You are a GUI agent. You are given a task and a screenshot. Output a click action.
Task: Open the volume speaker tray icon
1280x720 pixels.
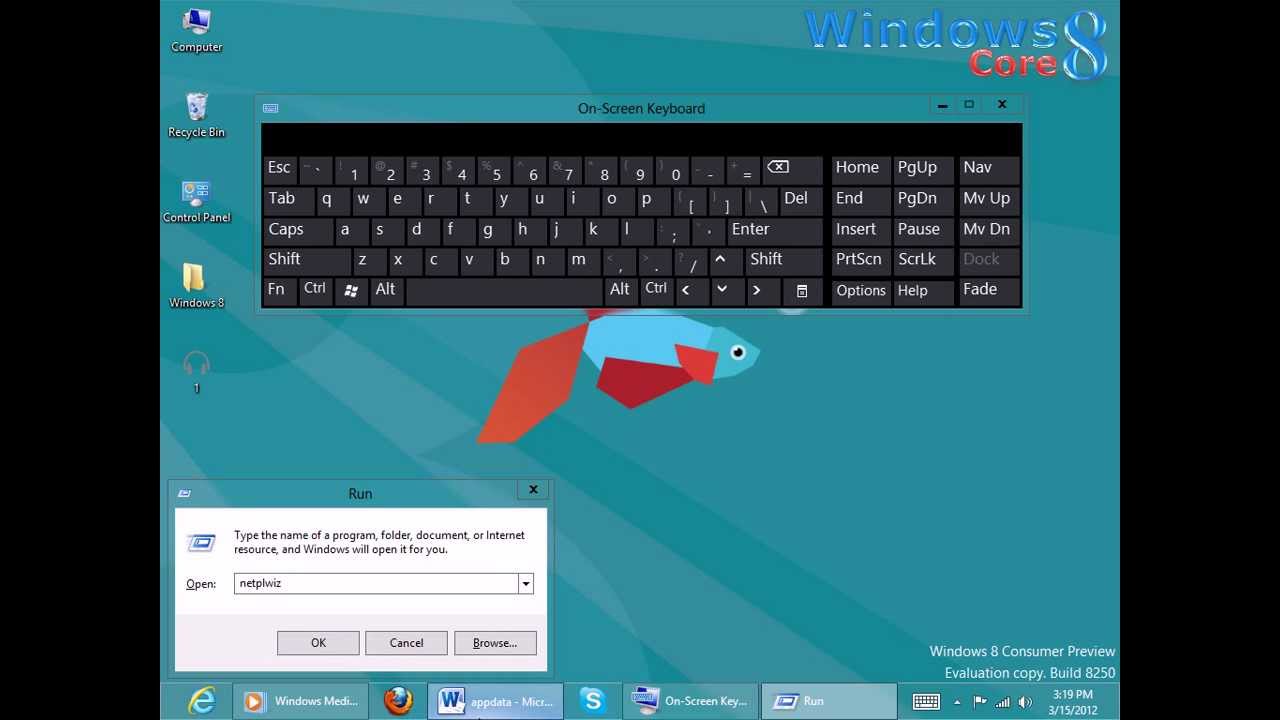click(1024, 702)
